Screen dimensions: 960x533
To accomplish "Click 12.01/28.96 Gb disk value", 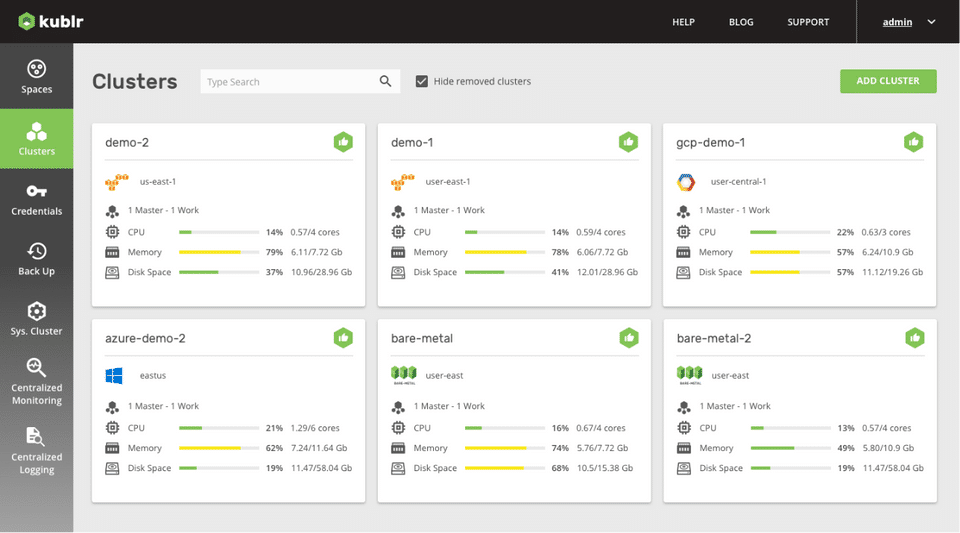I will (607, 272).
